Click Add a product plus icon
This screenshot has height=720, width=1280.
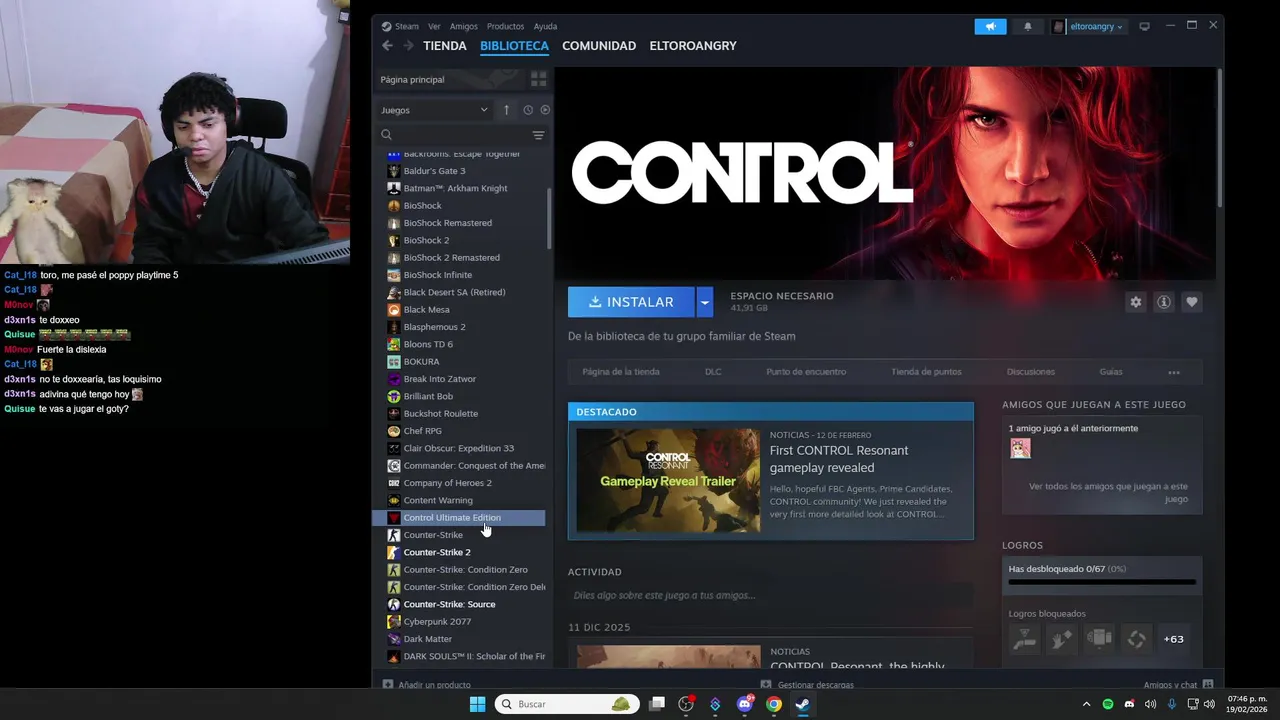[x=388, y=685]
